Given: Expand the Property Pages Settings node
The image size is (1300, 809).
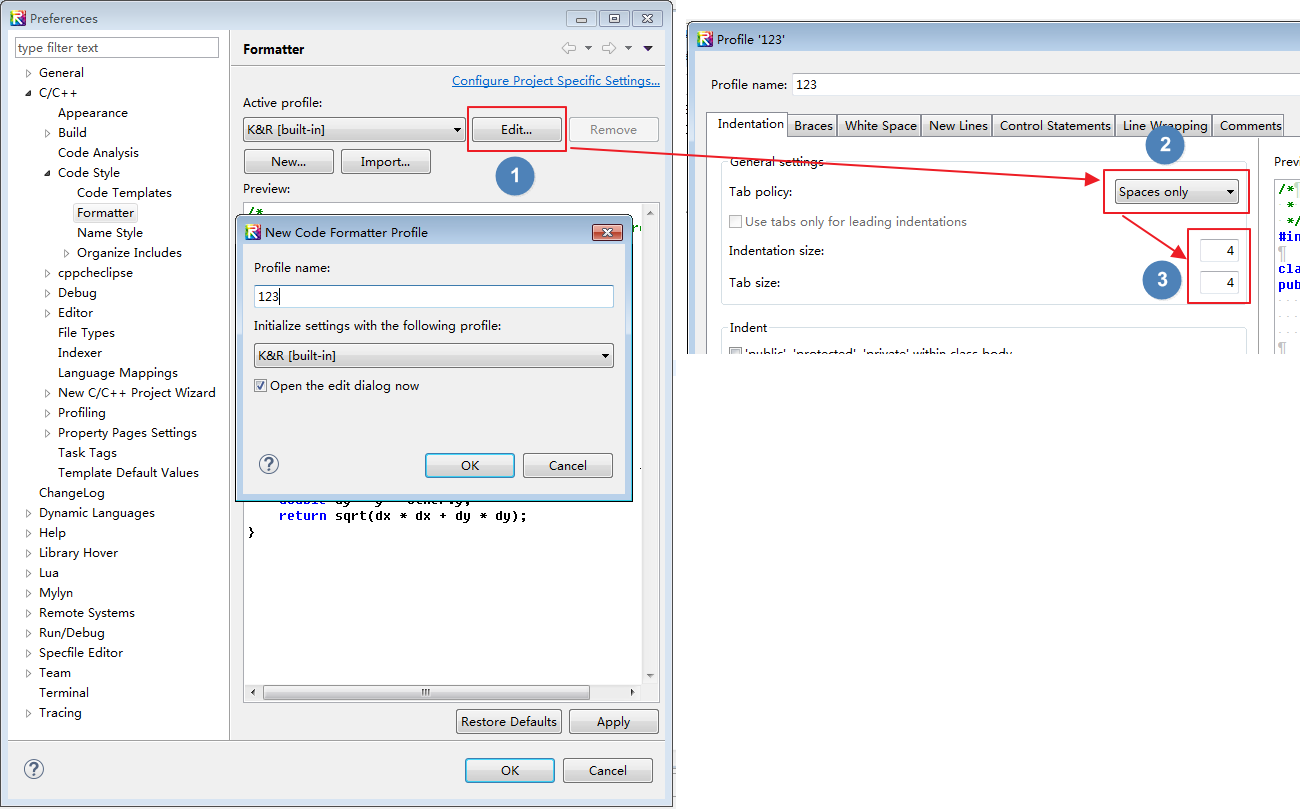Looking at the screenshot, I should 47,433.
